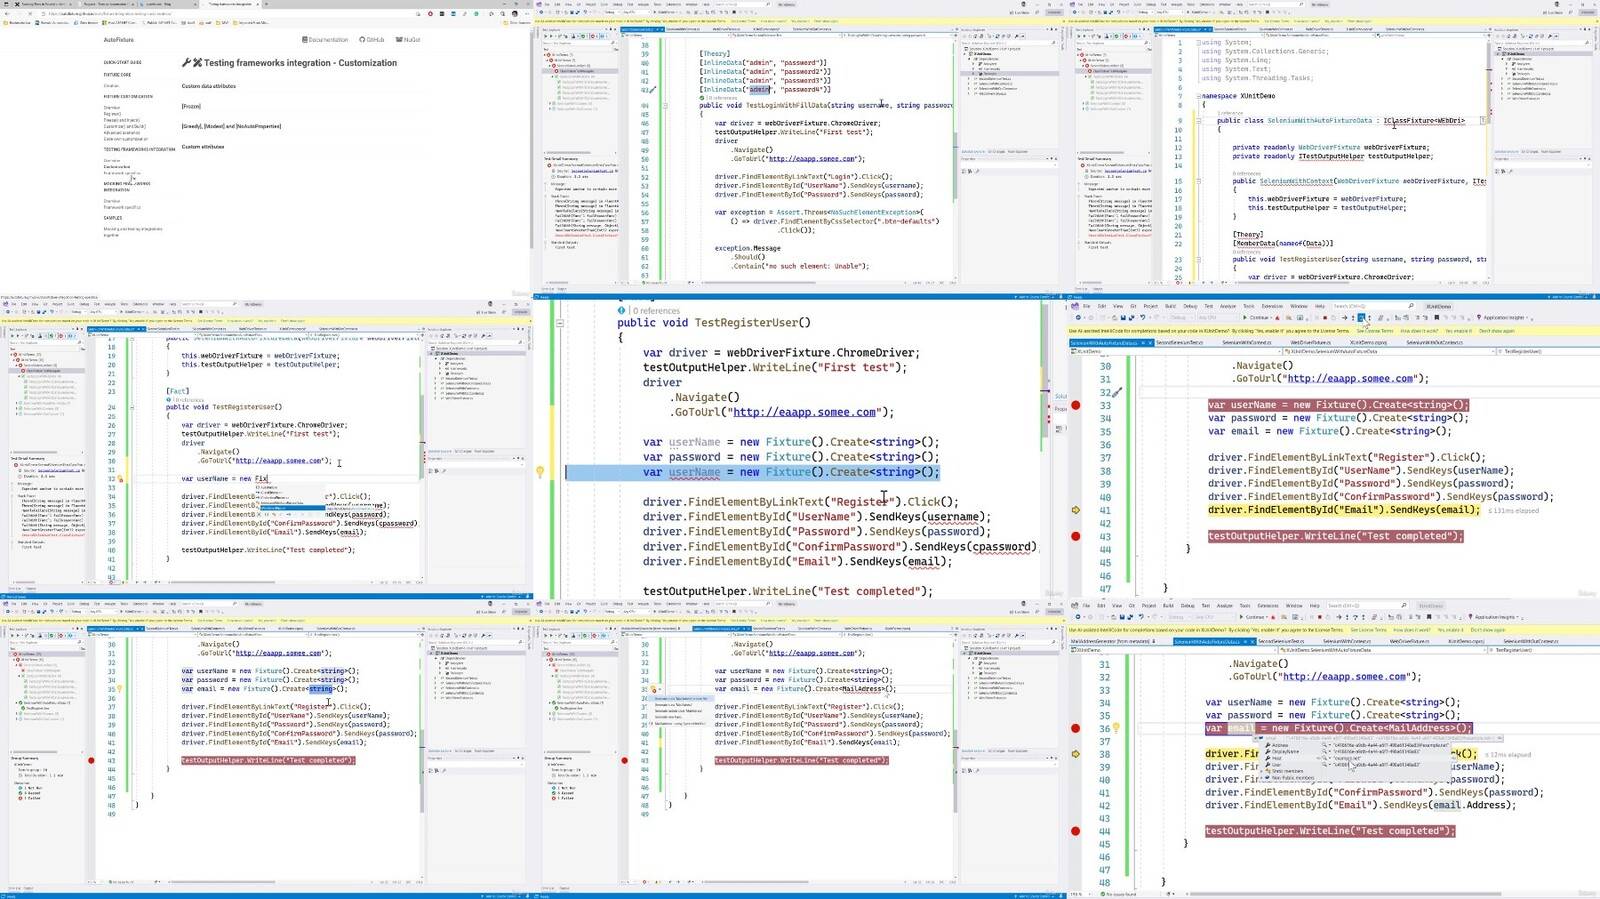This screenshot has height=899, width=1600.
Task: Open the Application Insights dropdown in middle-right frame
Action: coord(1528,318)
